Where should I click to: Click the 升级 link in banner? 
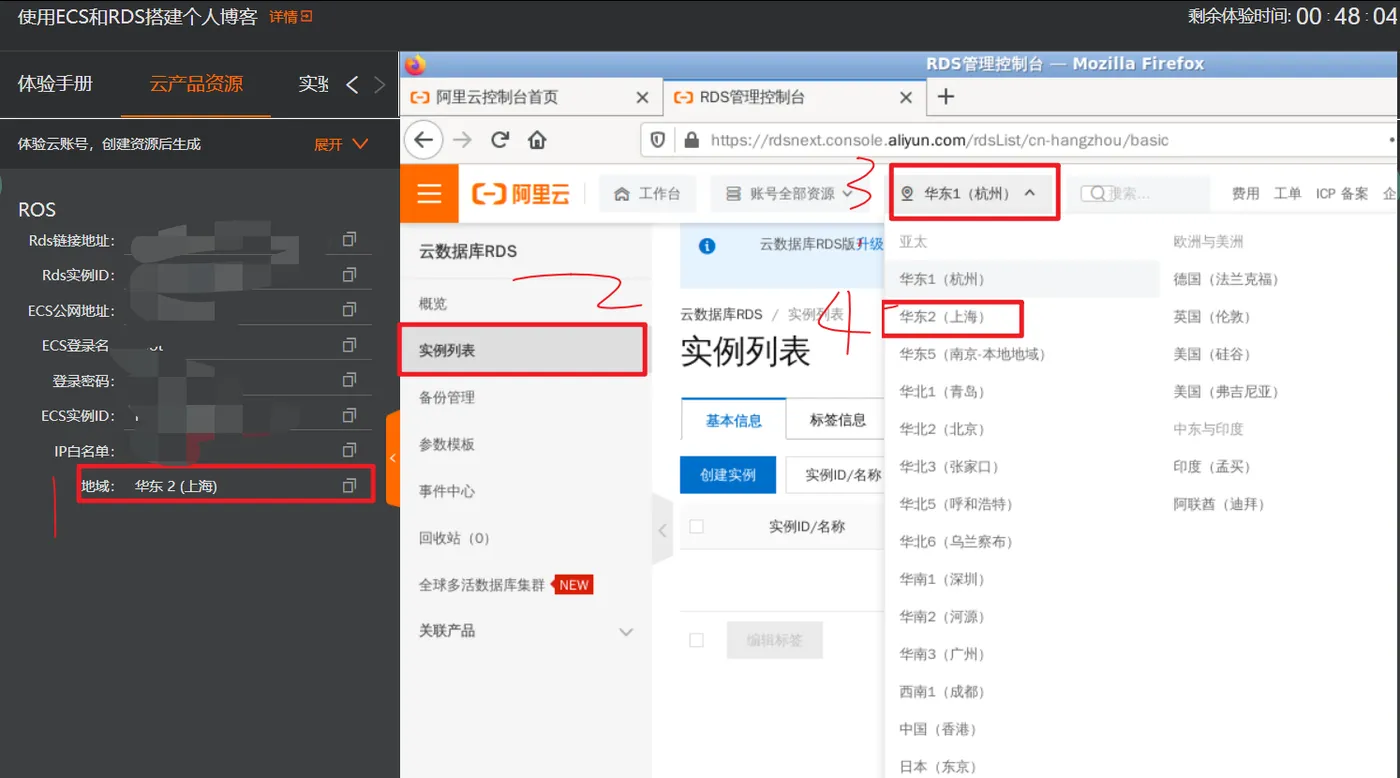pyautogui.click(x=870, y=244)
